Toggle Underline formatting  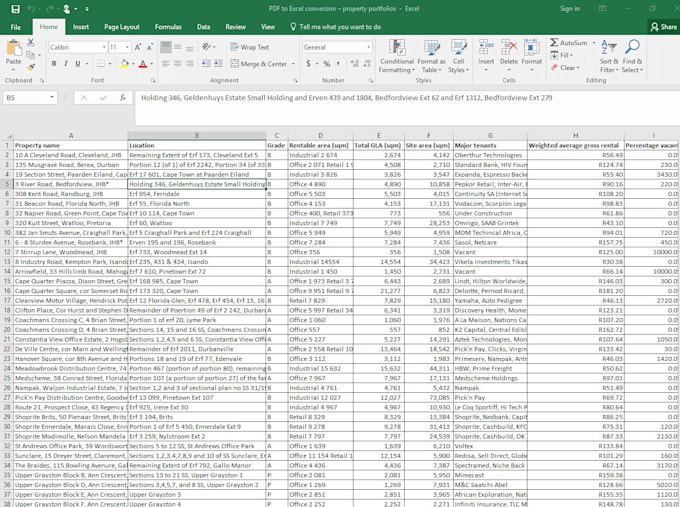click(78, 64)
